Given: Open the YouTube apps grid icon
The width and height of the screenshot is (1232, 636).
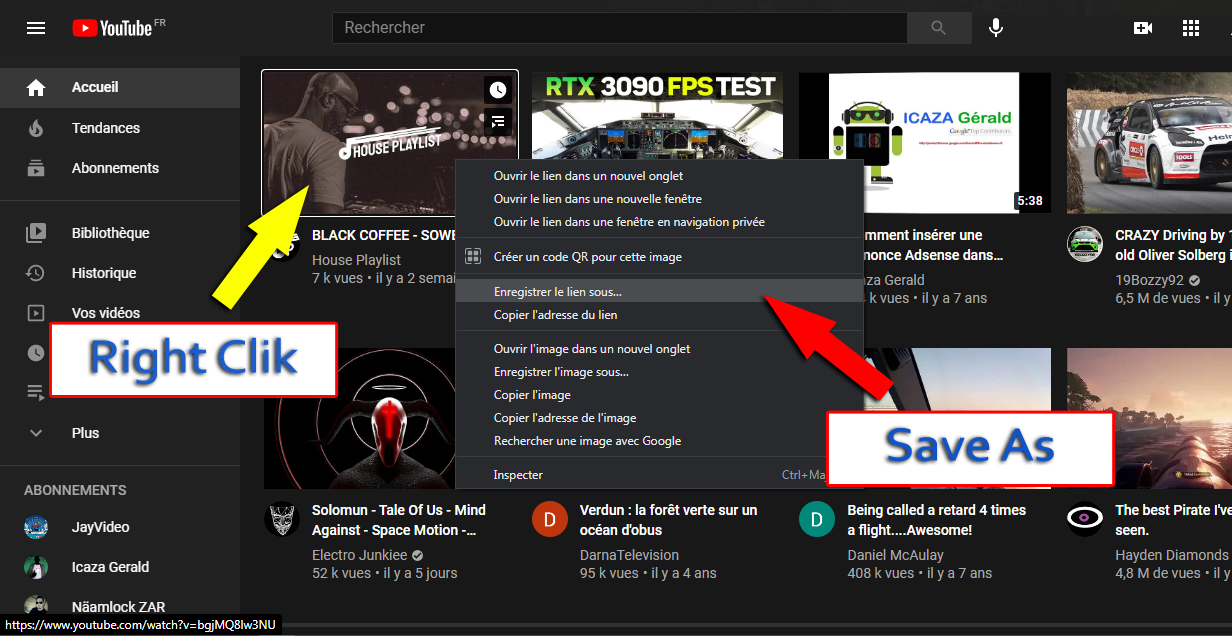Looking at the screenshot, I should [1190, 28].
